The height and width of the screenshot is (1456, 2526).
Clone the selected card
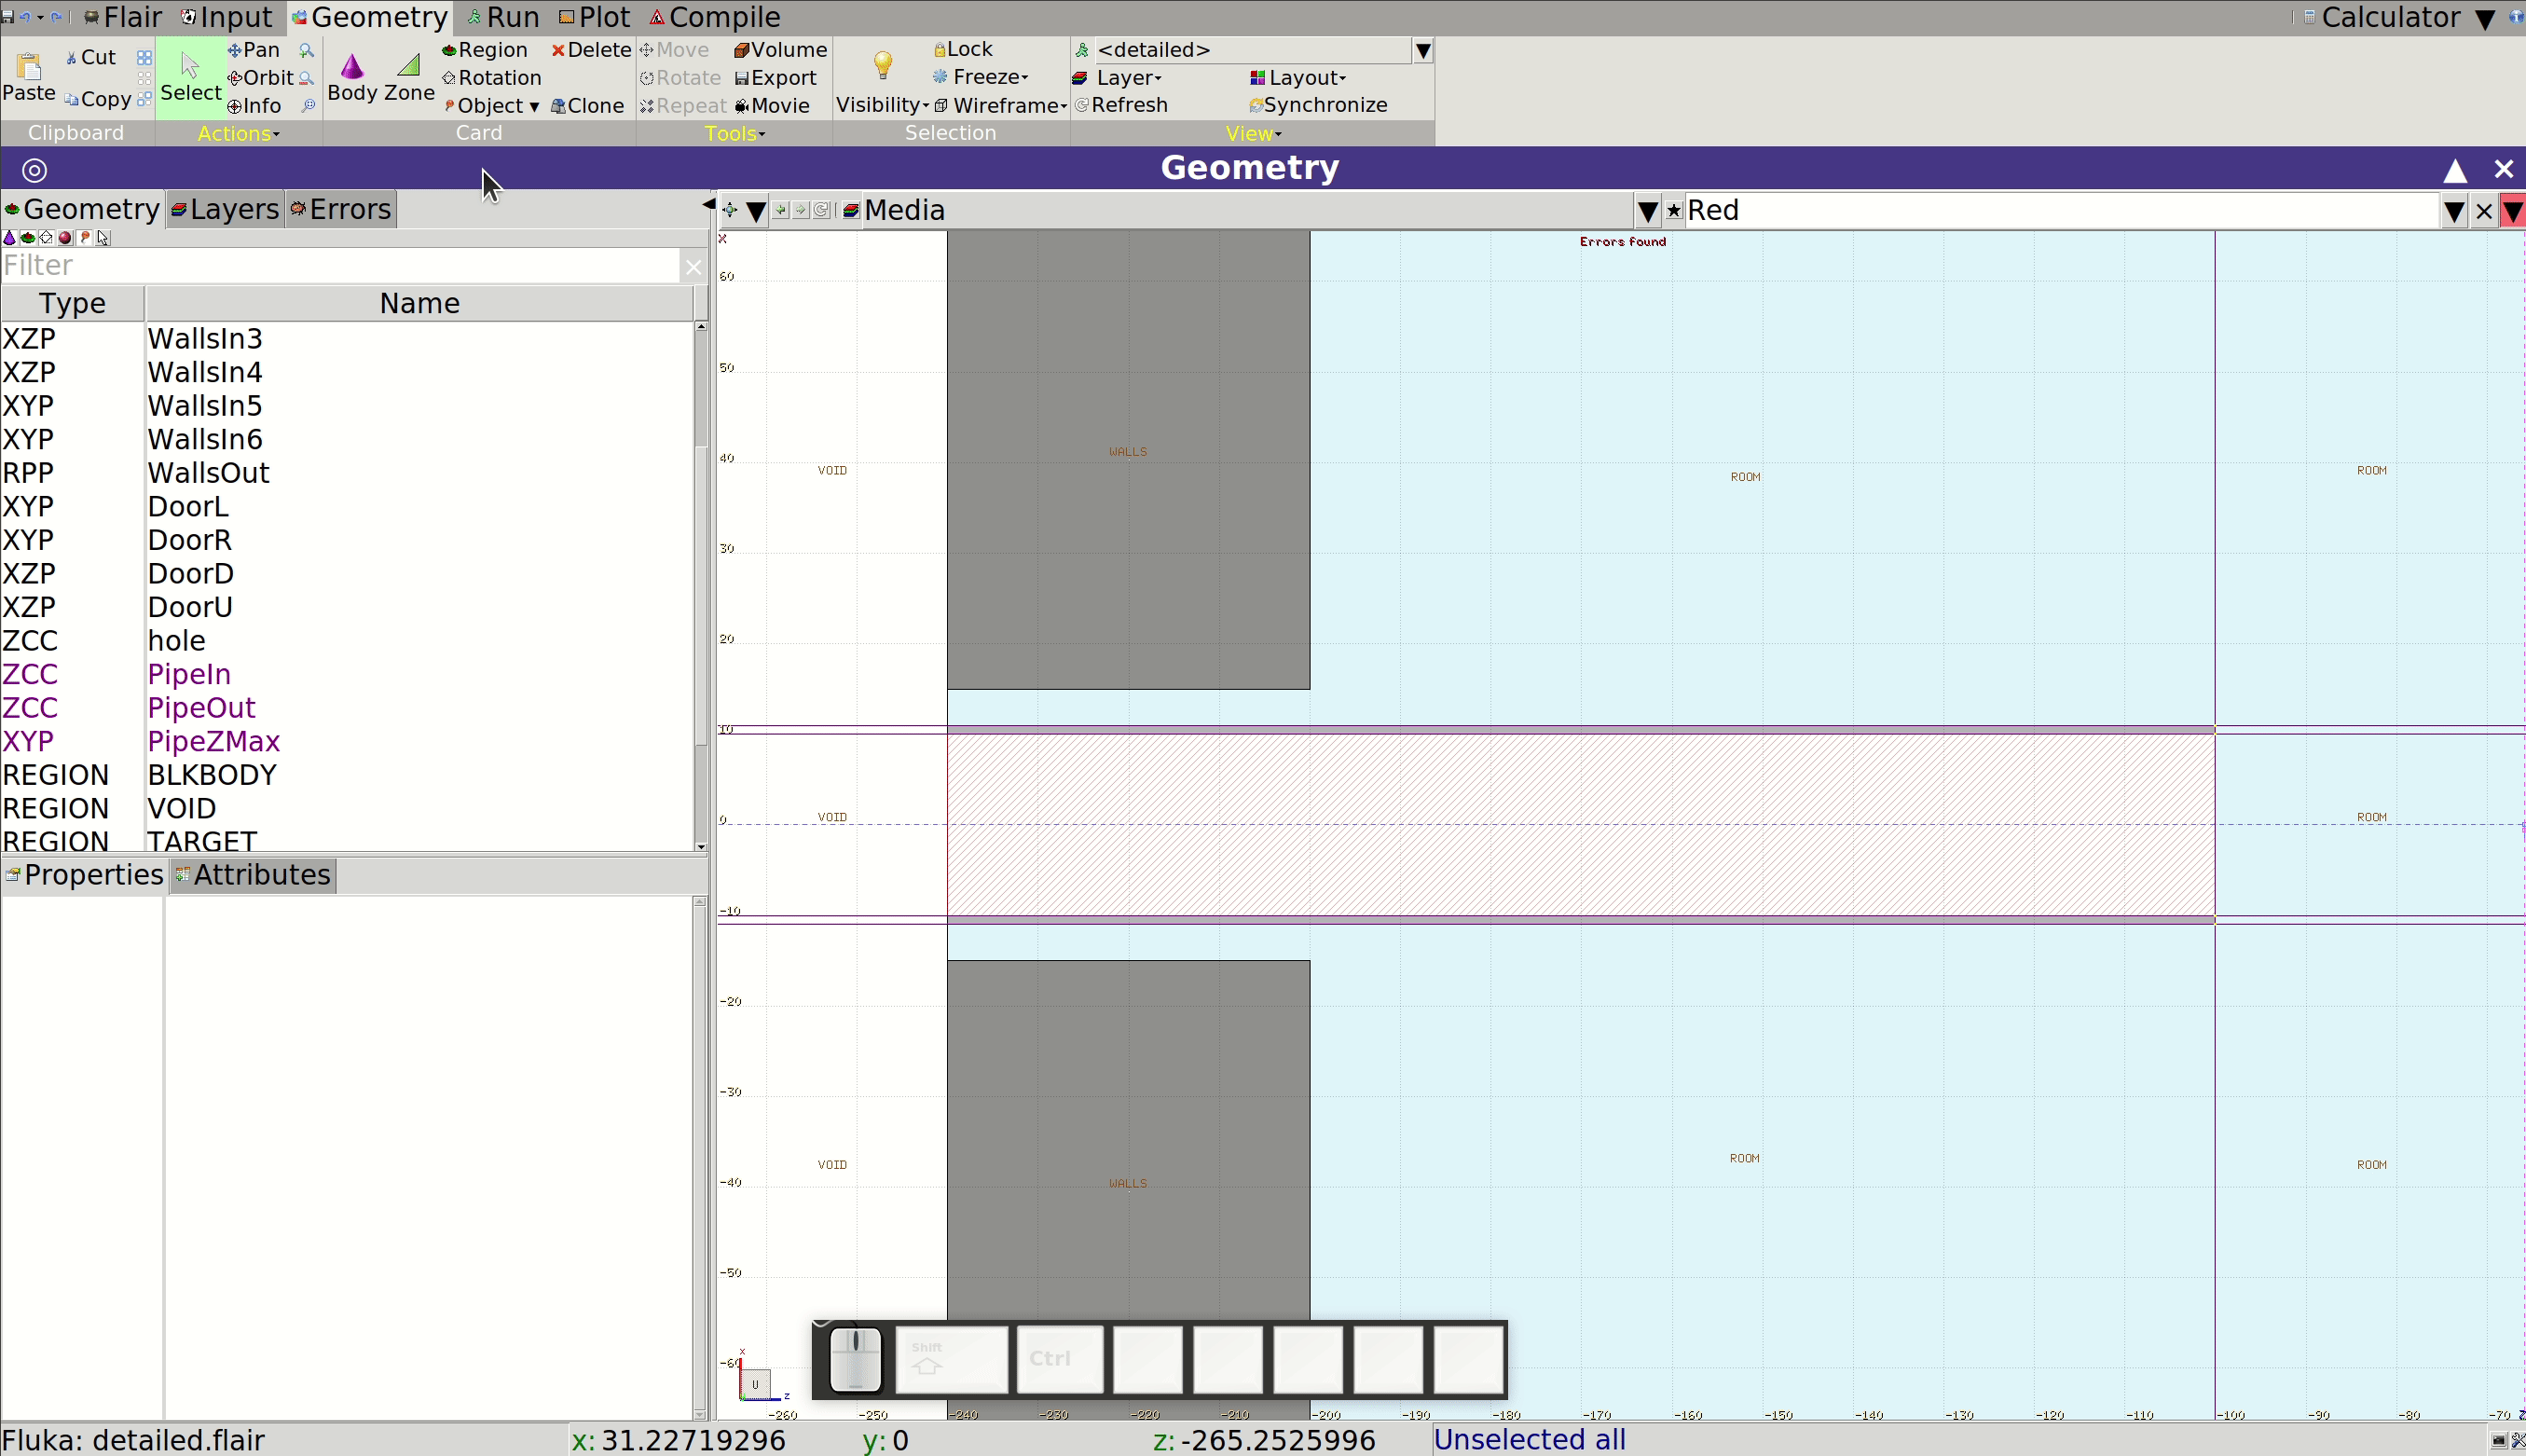click(588, 106)
